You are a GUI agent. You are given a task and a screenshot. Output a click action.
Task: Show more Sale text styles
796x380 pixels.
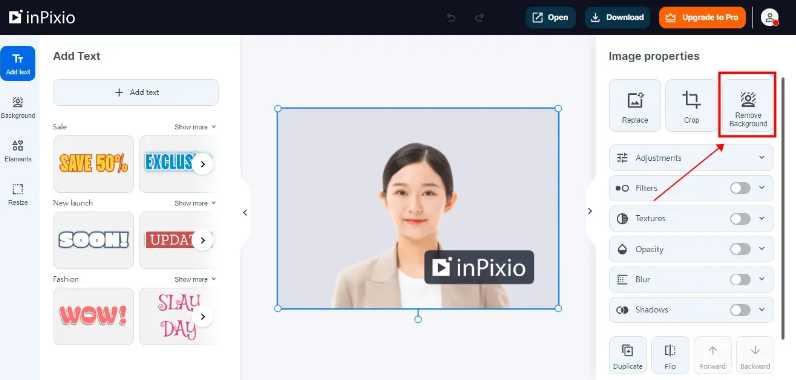[x=195, y=127]
